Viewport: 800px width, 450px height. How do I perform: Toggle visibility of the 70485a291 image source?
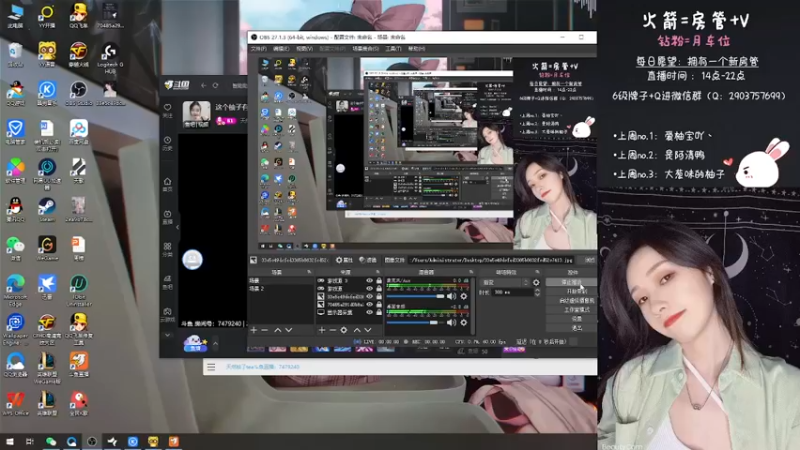point(369,304)
